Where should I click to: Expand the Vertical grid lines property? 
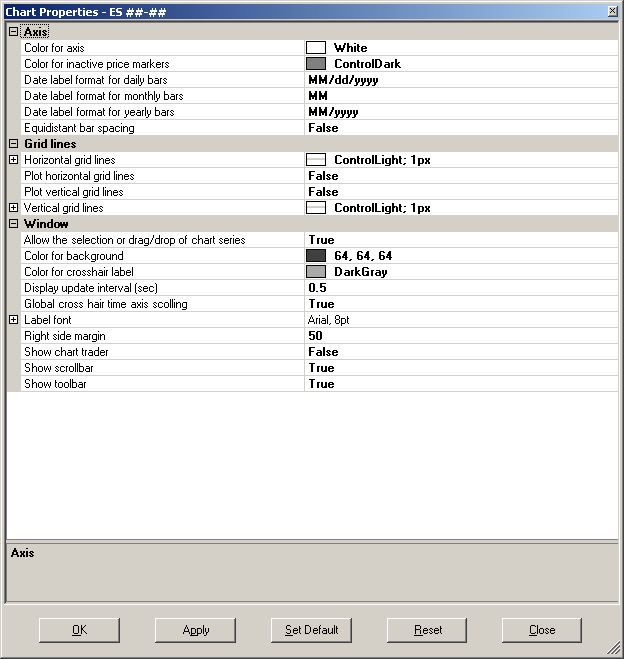point(13,208)
